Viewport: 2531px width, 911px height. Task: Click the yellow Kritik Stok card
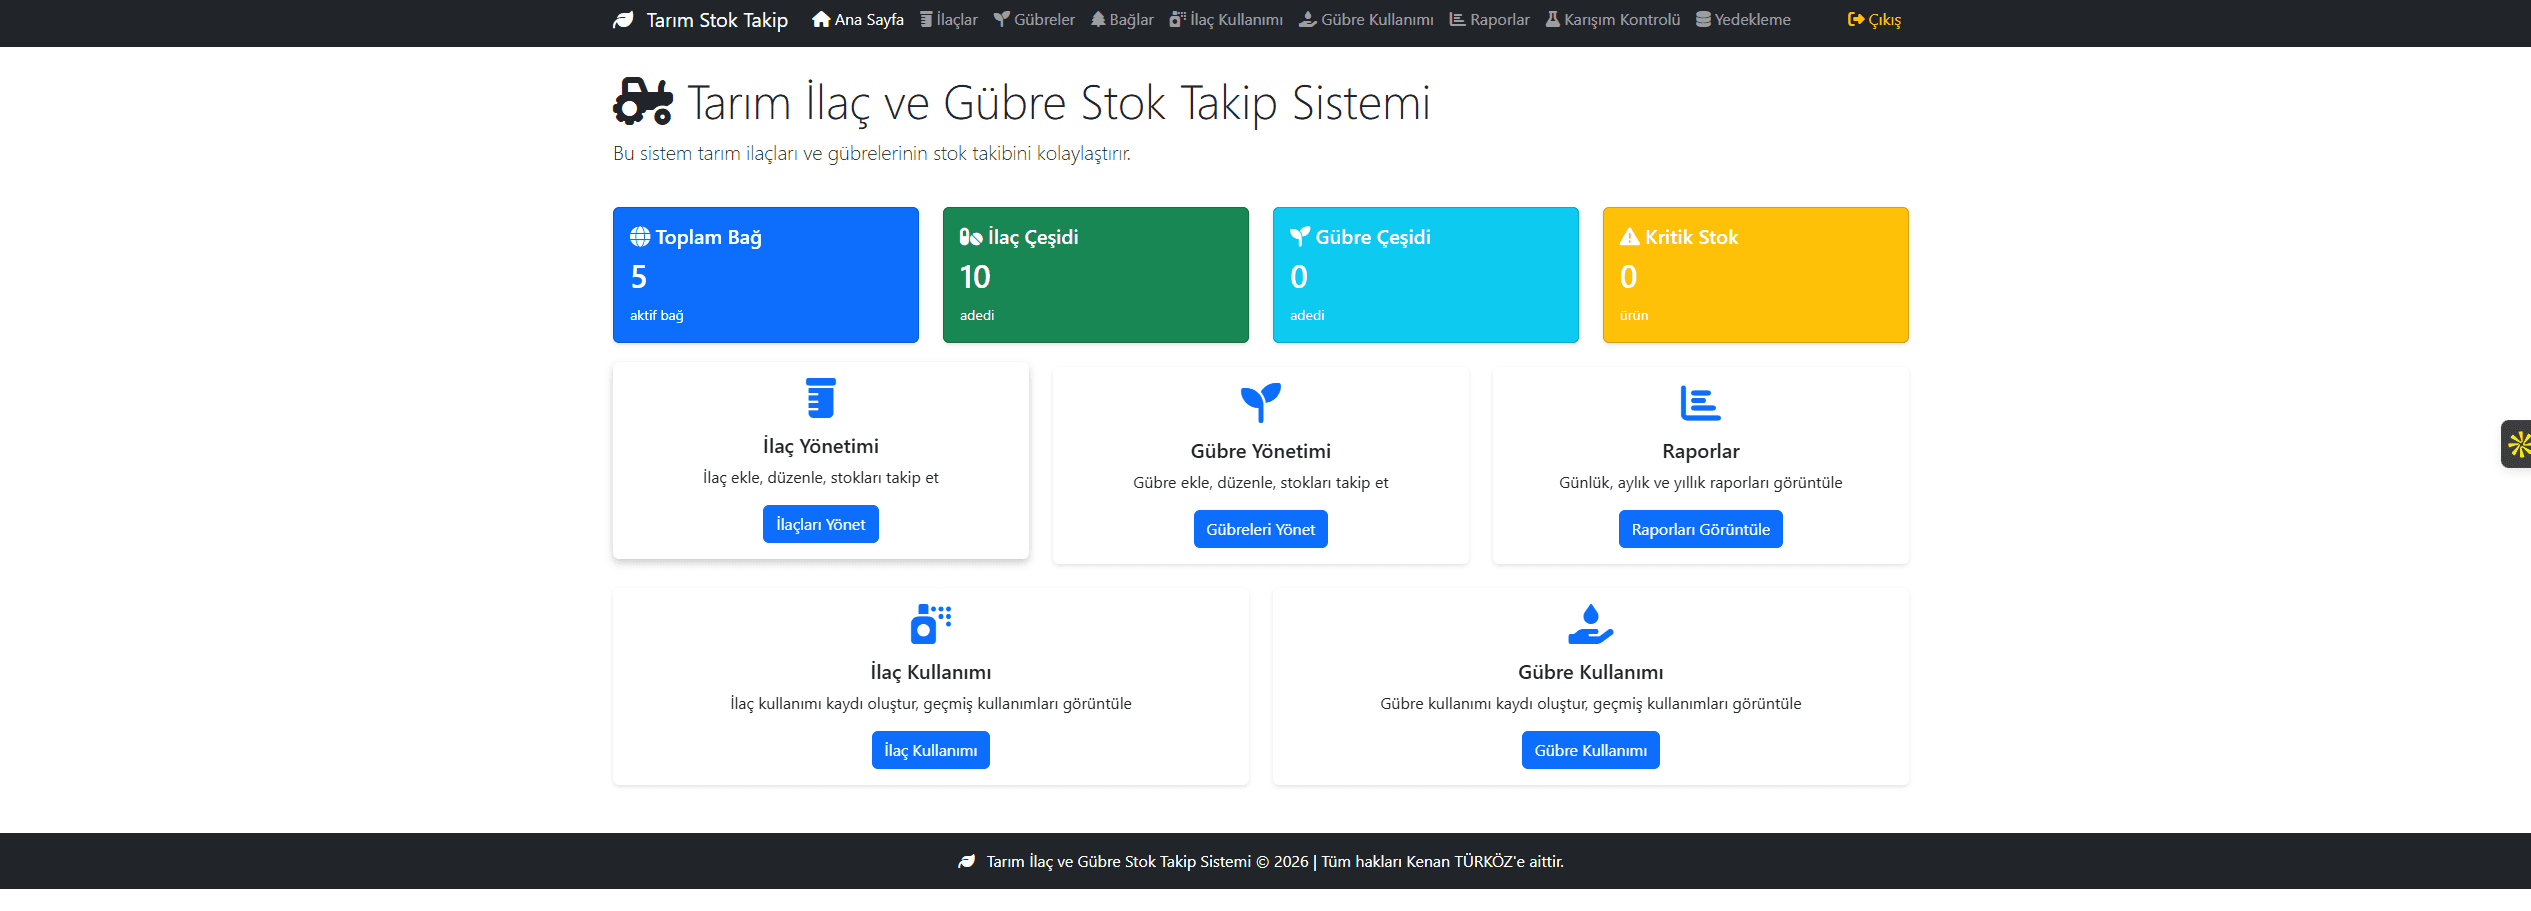coord(1755,275)
